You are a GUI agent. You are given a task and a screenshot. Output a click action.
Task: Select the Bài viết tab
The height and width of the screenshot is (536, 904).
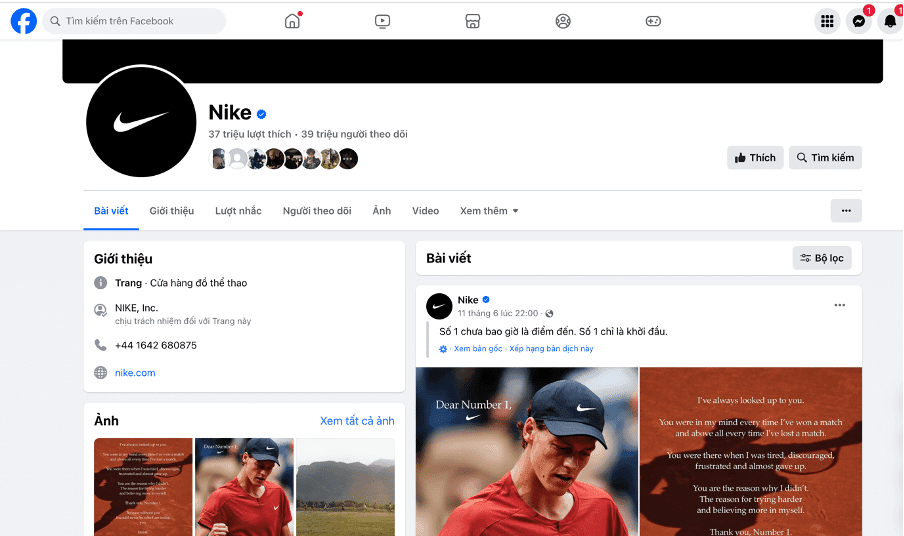pyautogui.click(x=111, y=211)
